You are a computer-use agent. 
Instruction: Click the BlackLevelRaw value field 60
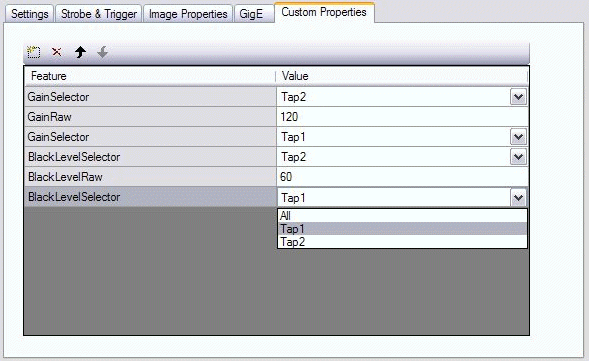coord(402,177)
